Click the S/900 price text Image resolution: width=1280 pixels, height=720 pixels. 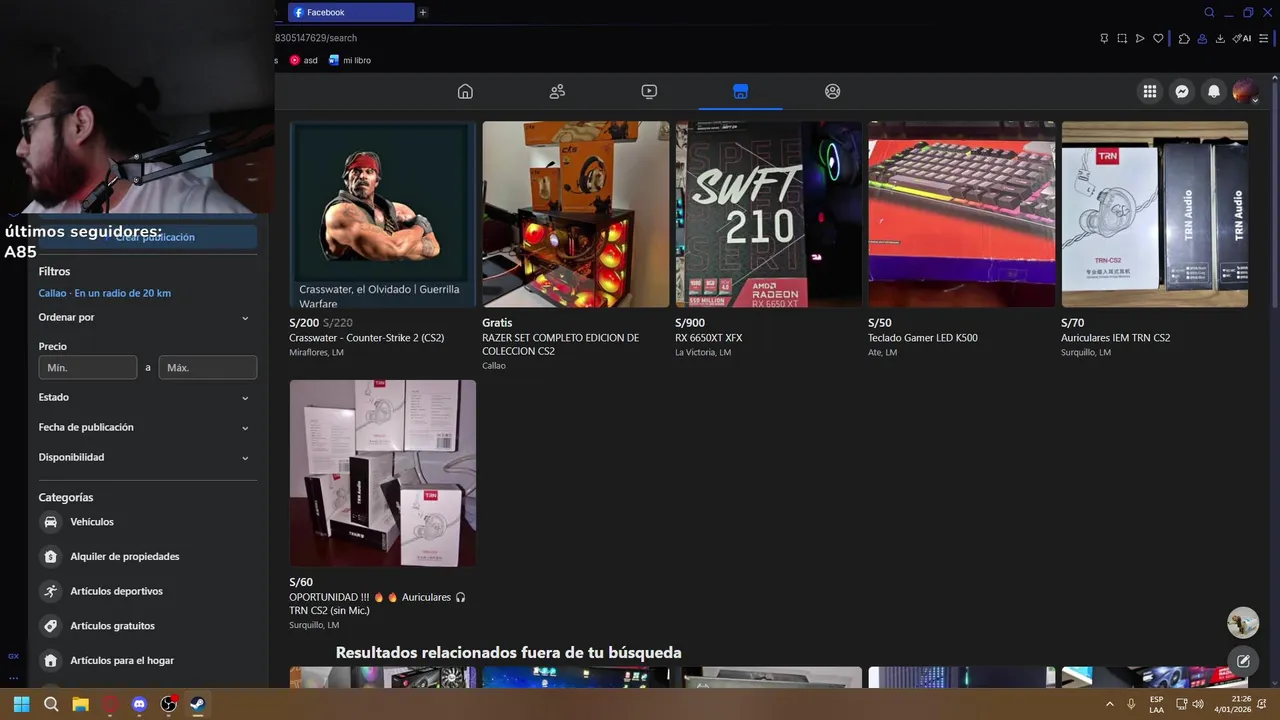click(690, 323)
